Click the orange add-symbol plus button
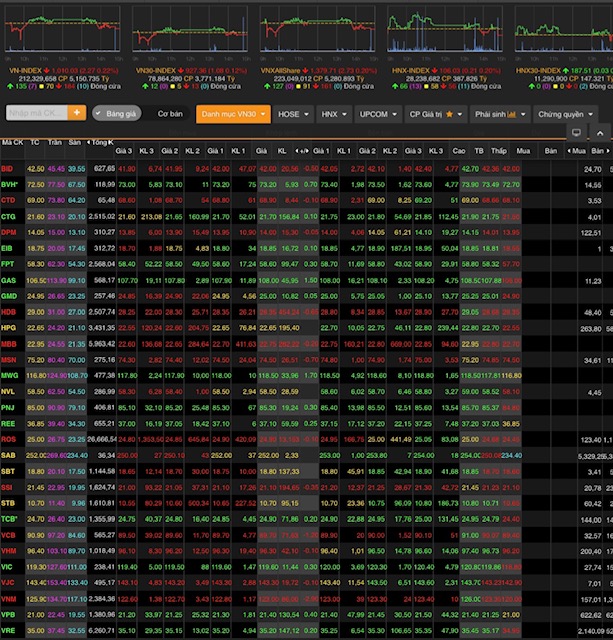This screenshot has height=640, width=613. click(78, 114)
